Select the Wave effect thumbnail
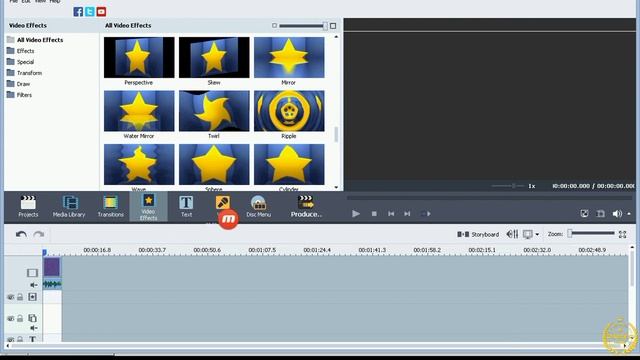Viewport: 640px width, 360px height. coord(139,164)
